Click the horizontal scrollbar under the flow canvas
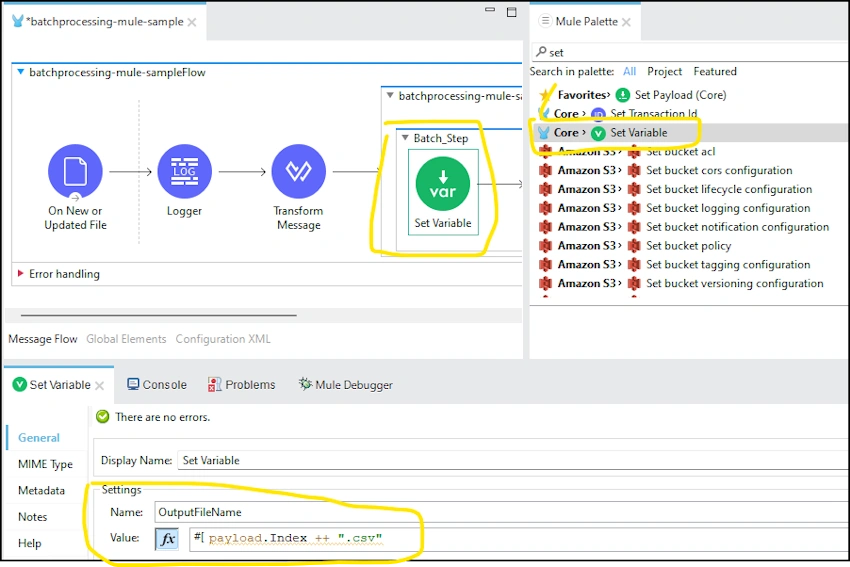The image size is (850, 567). (x=159, y=315)
